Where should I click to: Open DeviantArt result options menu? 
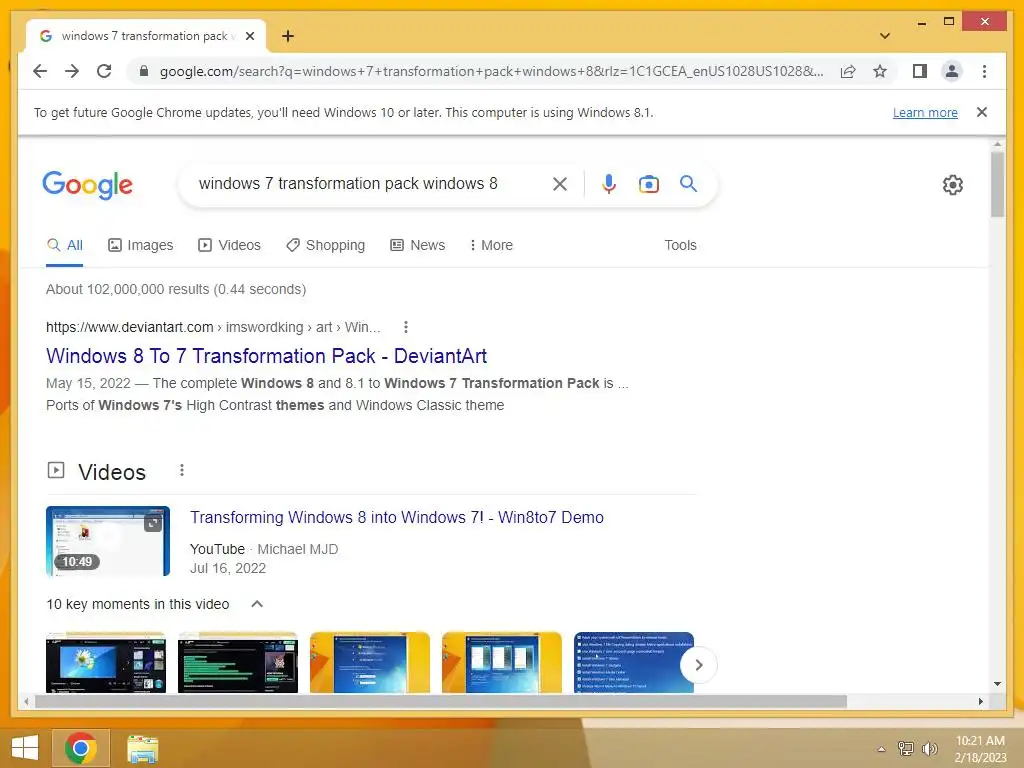(x=406, y=327)
